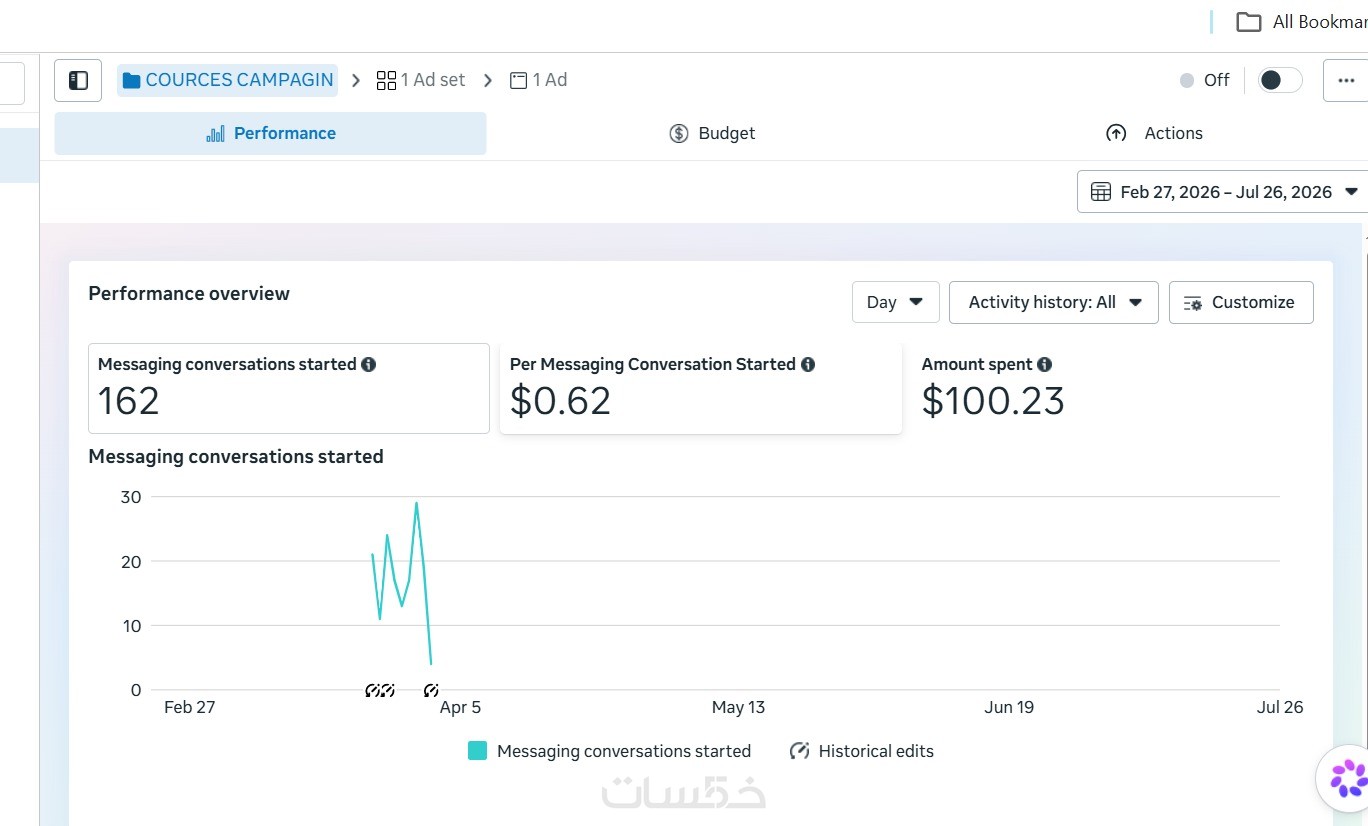1368x826 pixels.
Task: Toggle the Messaging conversations started legend series
Action: coord(609,751)
